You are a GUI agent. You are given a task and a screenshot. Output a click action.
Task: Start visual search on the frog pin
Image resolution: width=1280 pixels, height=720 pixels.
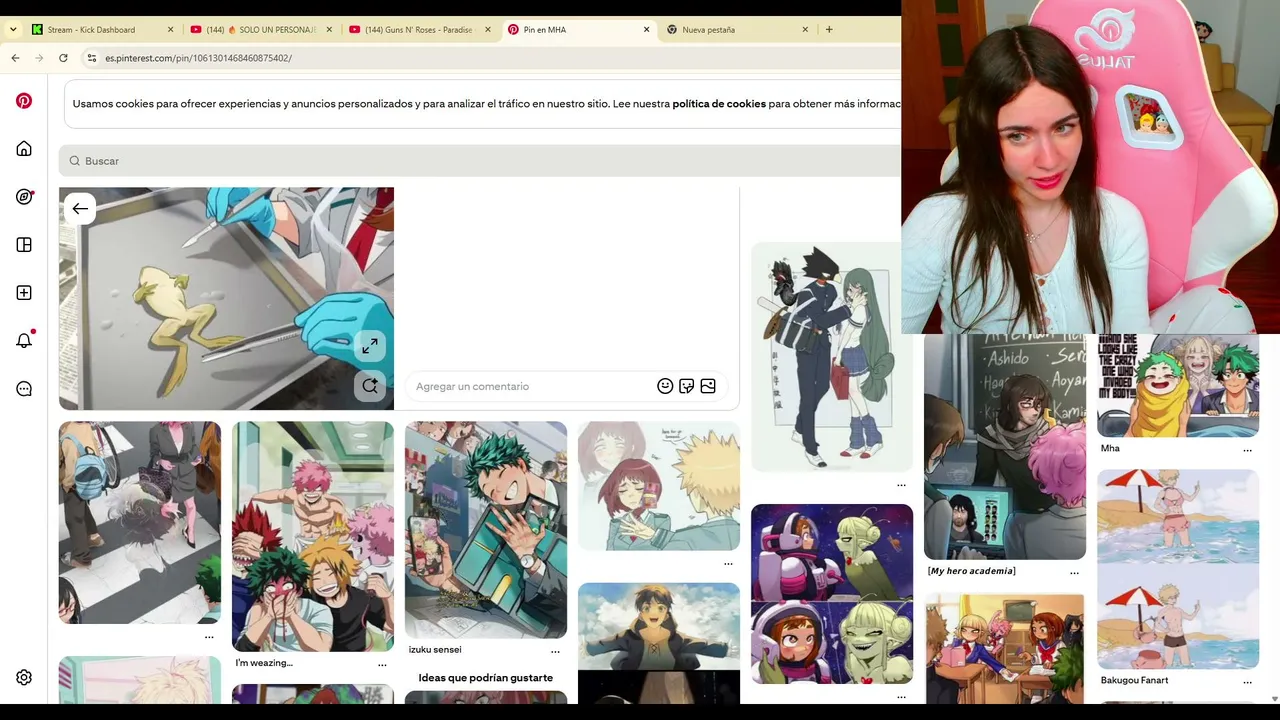click(x=370, y=386)
